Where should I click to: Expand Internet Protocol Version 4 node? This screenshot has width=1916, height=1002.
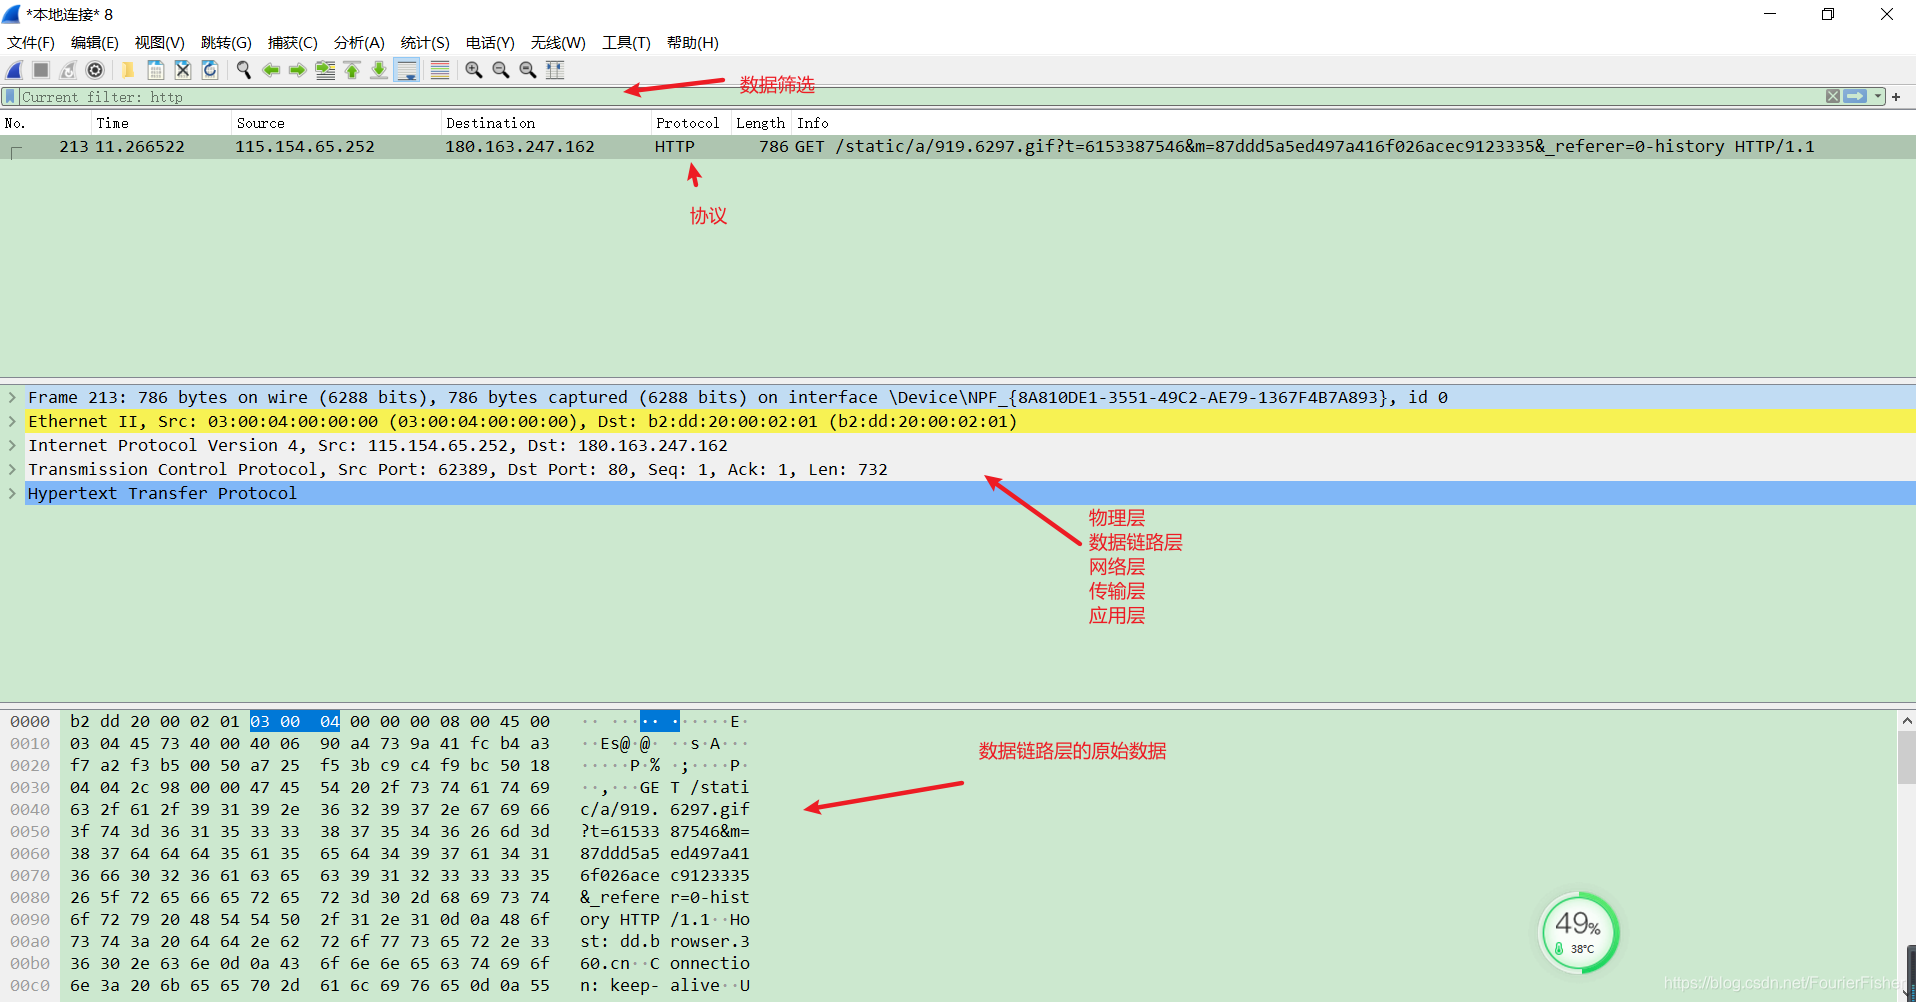click(x=12, y=445)
